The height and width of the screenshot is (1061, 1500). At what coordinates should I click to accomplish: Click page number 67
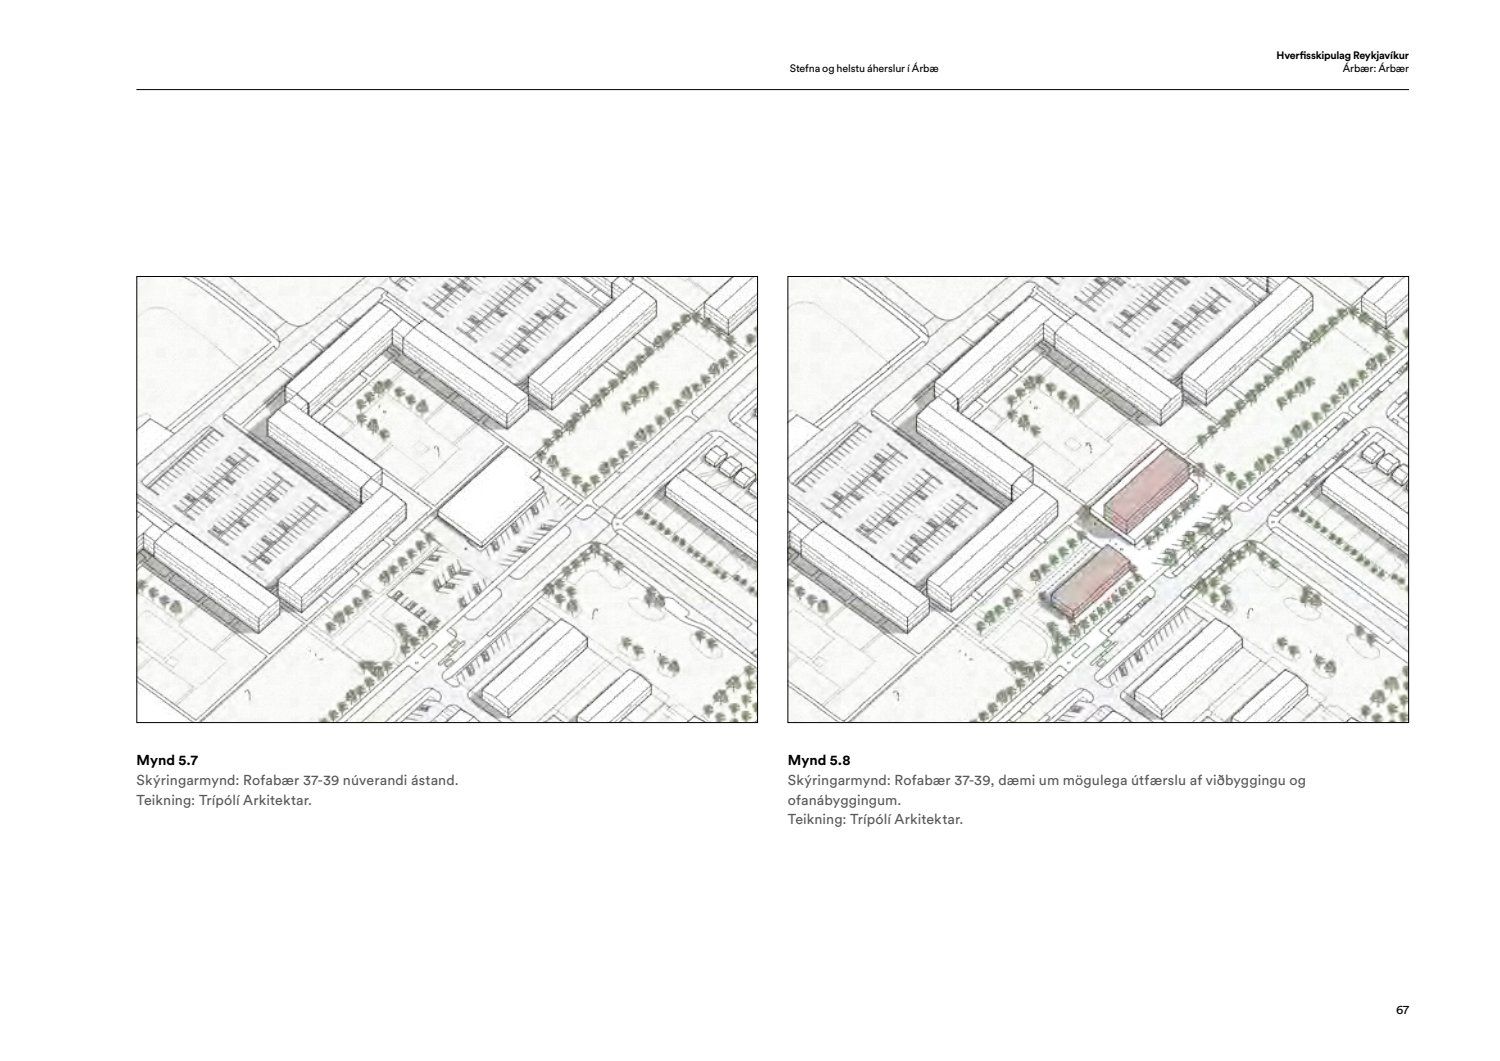(1402, 1010)
